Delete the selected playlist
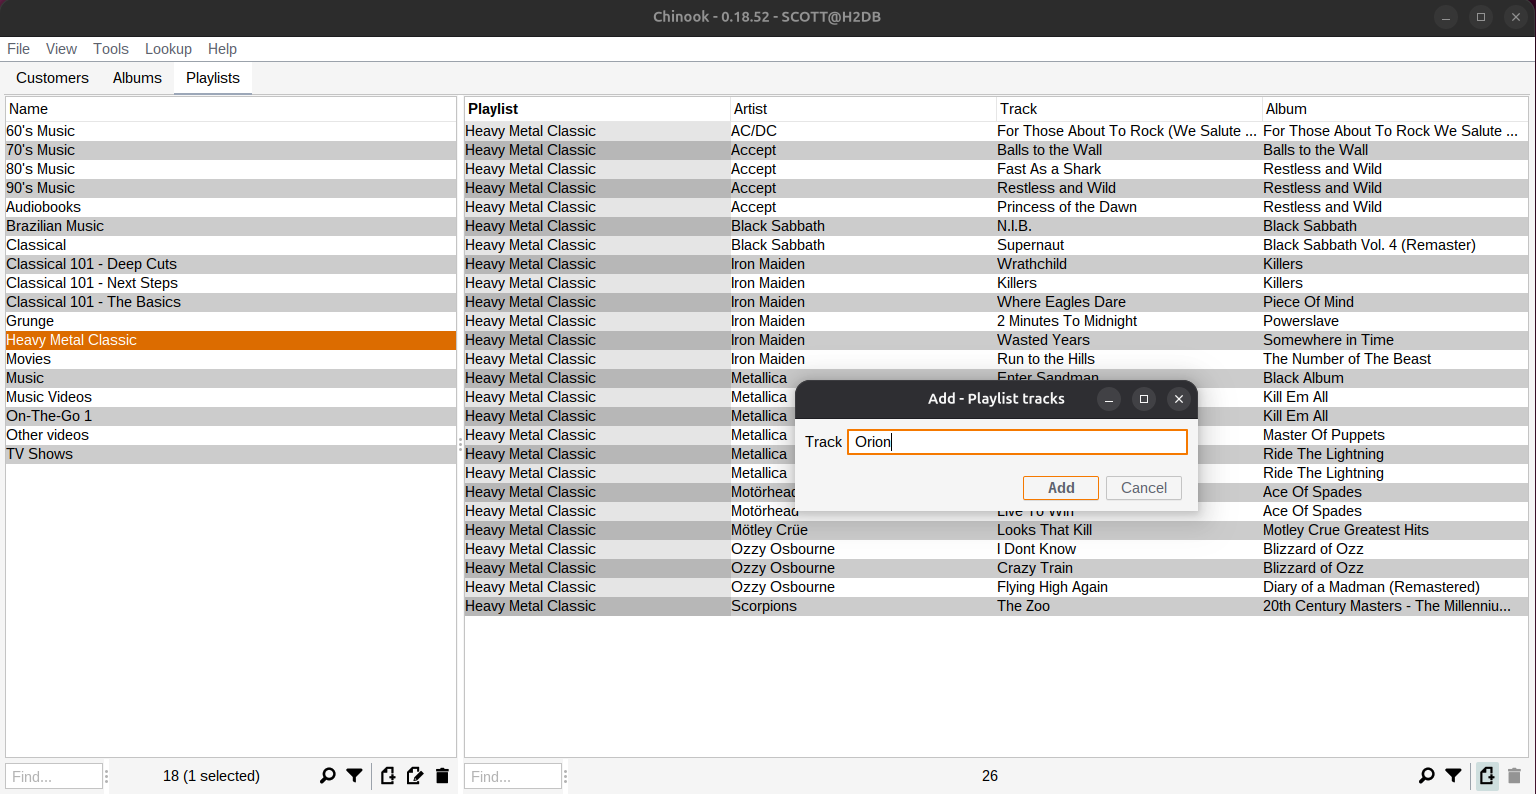 [x=442, y=775]
